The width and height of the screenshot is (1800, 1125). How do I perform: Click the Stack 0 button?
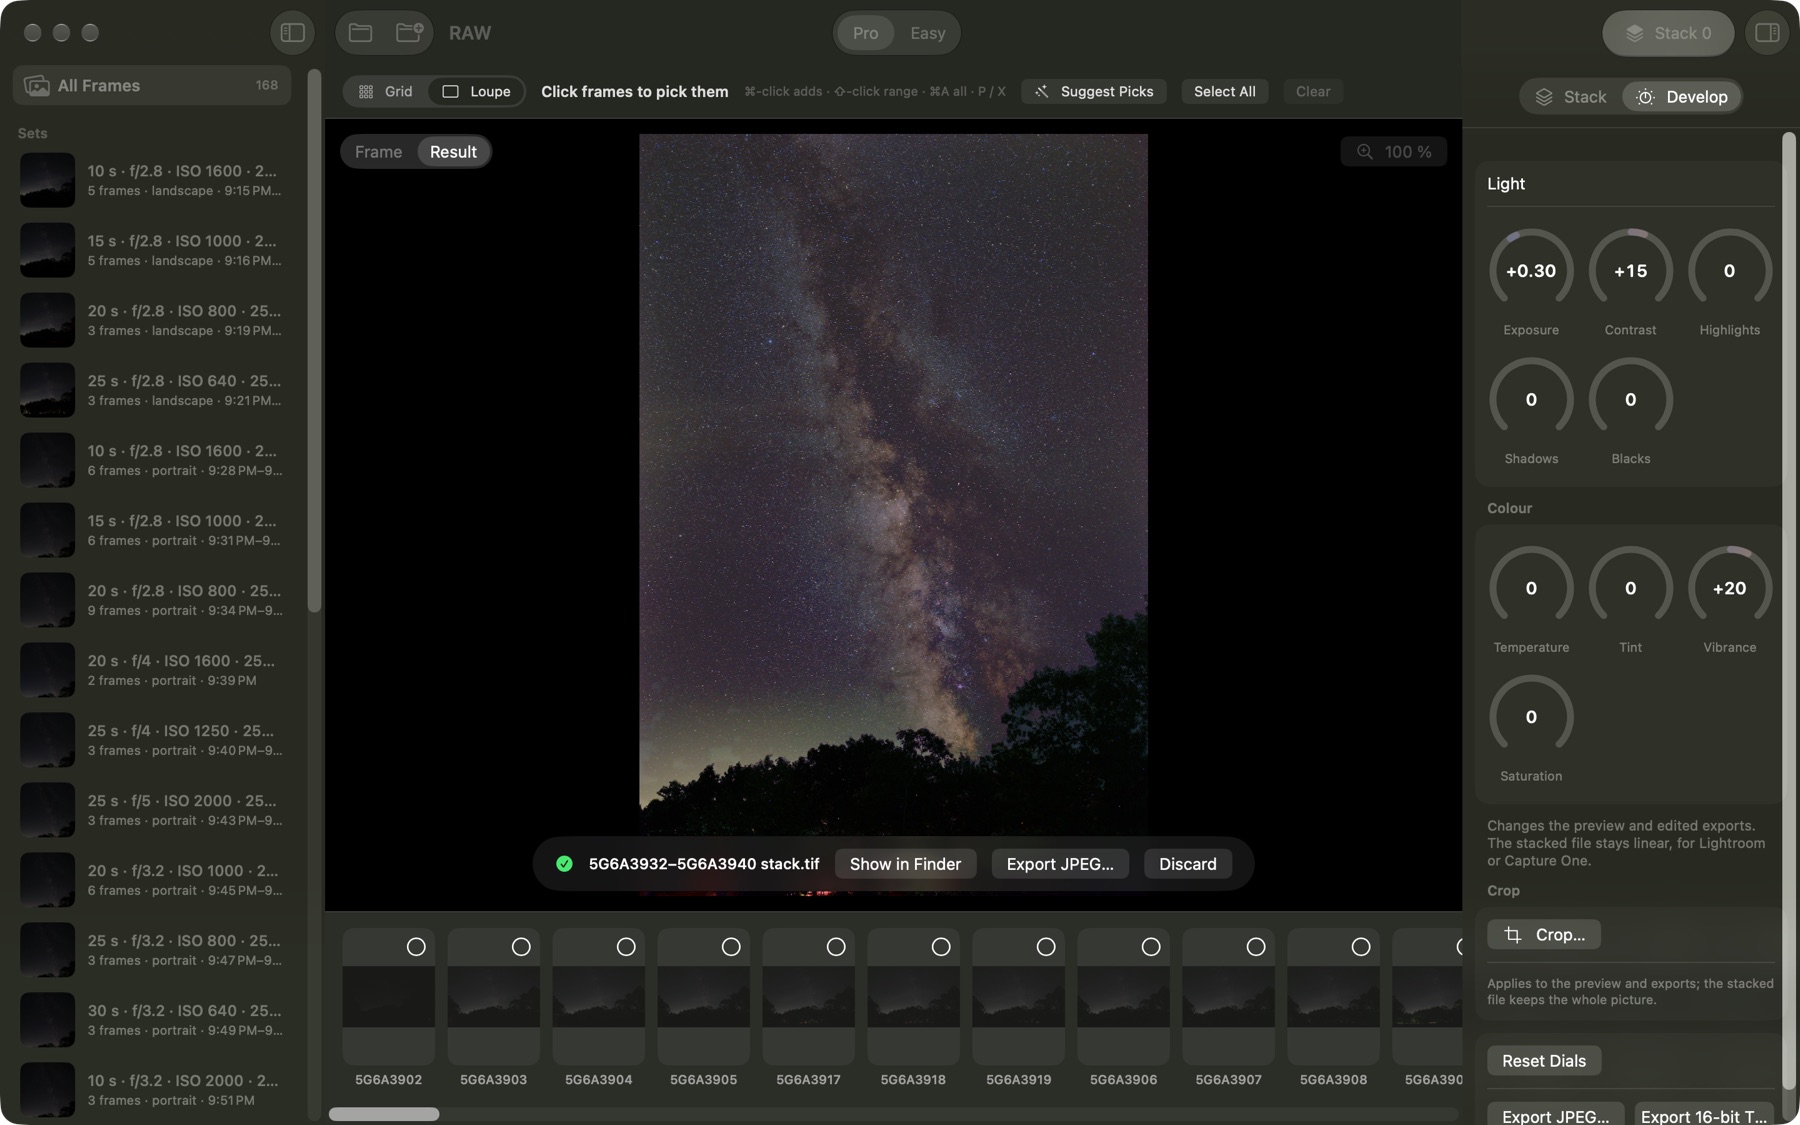pos(1667,33)
